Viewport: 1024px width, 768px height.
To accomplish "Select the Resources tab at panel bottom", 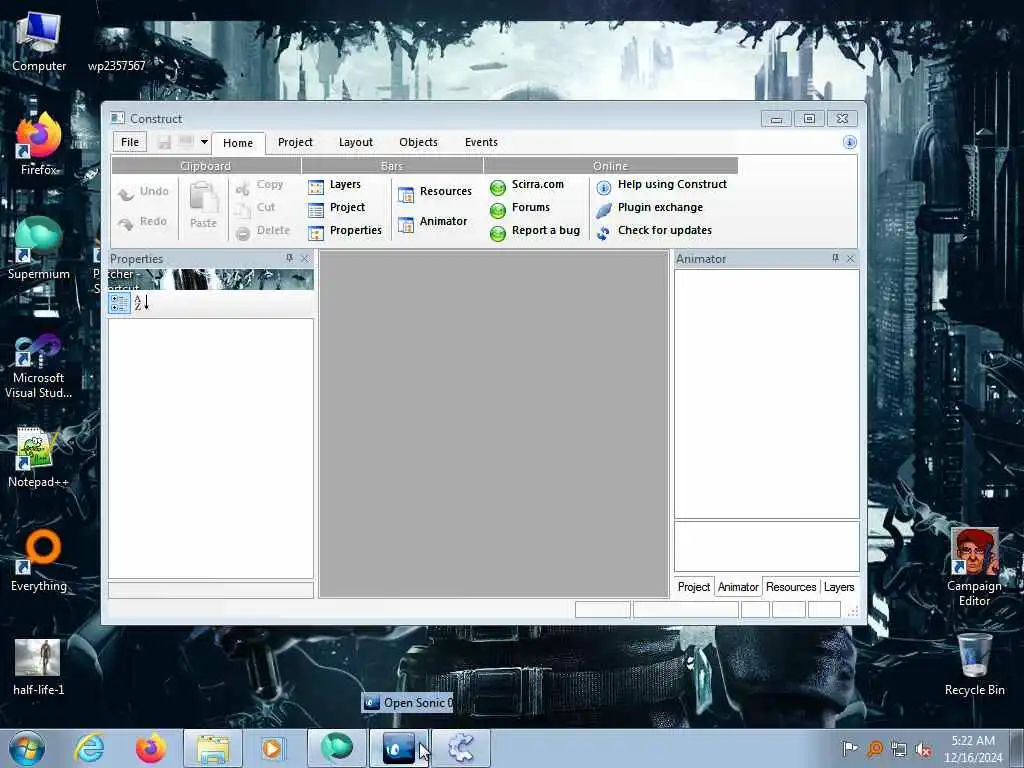I will pos(791,587).
